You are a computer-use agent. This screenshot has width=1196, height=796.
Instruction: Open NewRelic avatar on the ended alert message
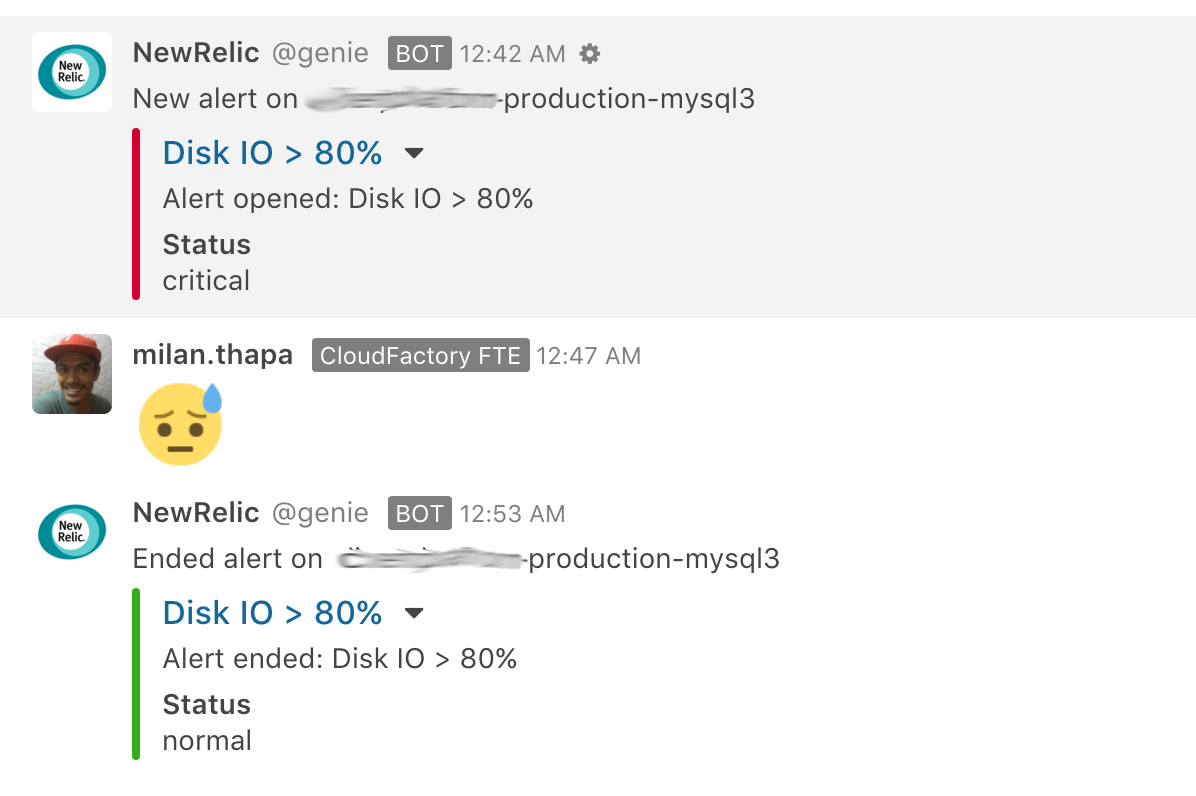click(x=72, y=531)
